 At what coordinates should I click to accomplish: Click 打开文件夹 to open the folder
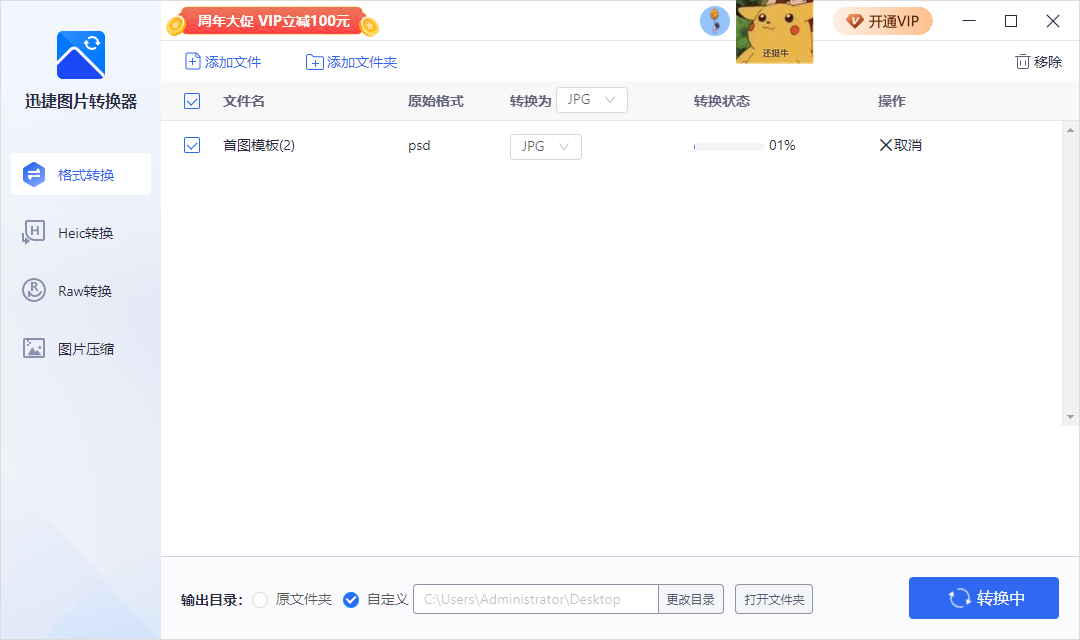(774, 599)
